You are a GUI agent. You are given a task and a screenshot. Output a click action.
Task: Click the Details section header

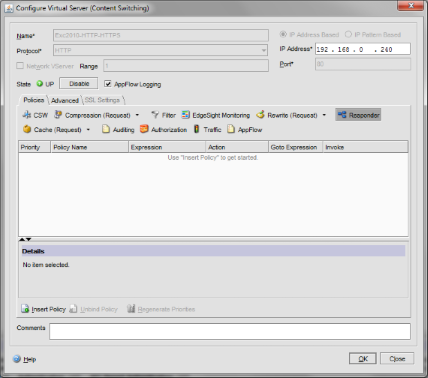(213, 251)
